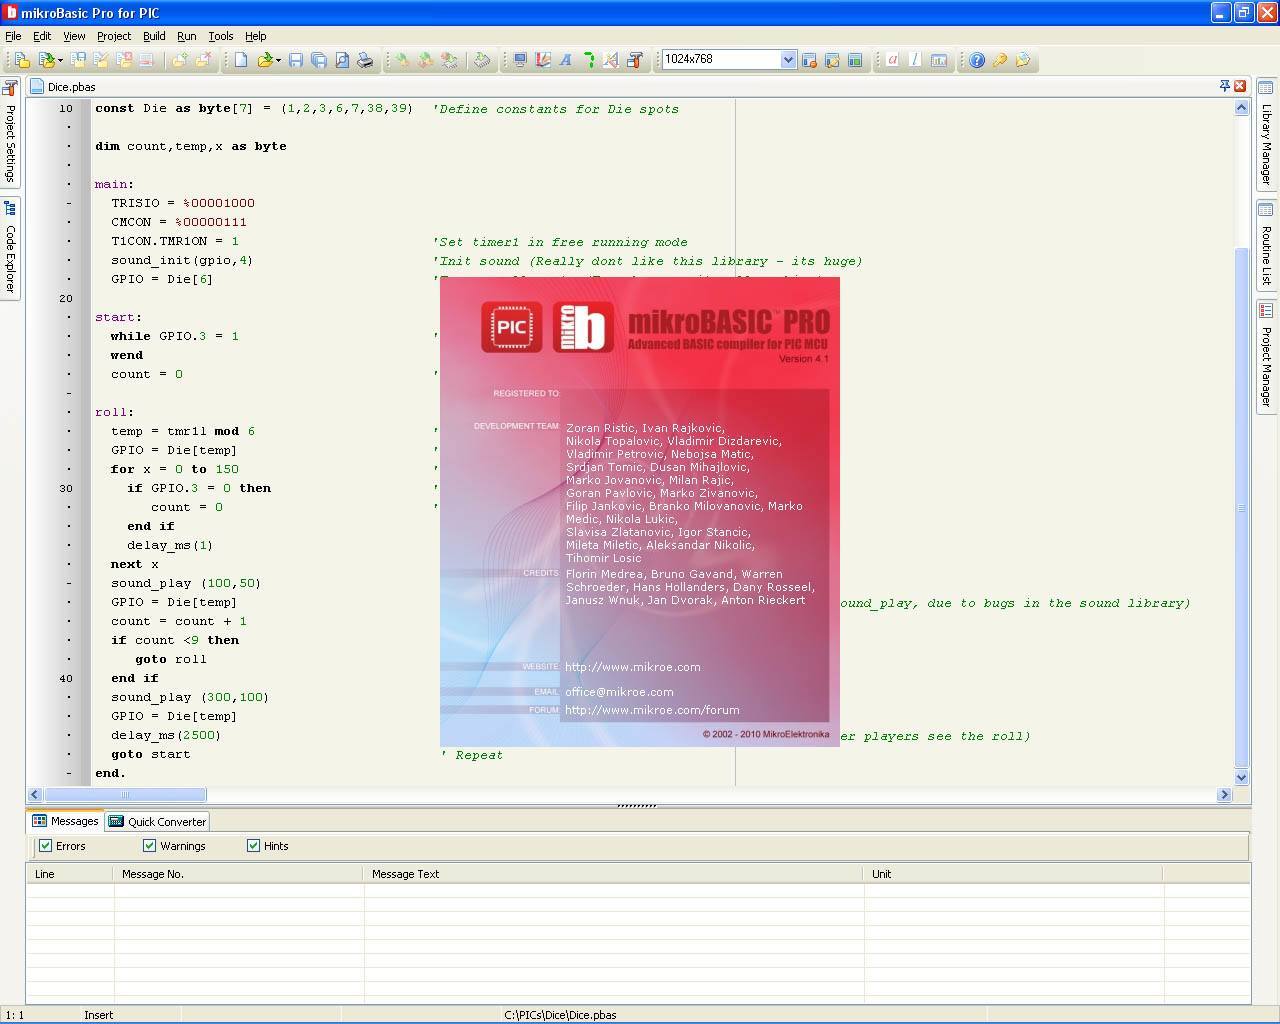The height and width of the screenshot is (1024, 1280).
Task: Switch to the Quick Converter tab
Action: point(157,821)
